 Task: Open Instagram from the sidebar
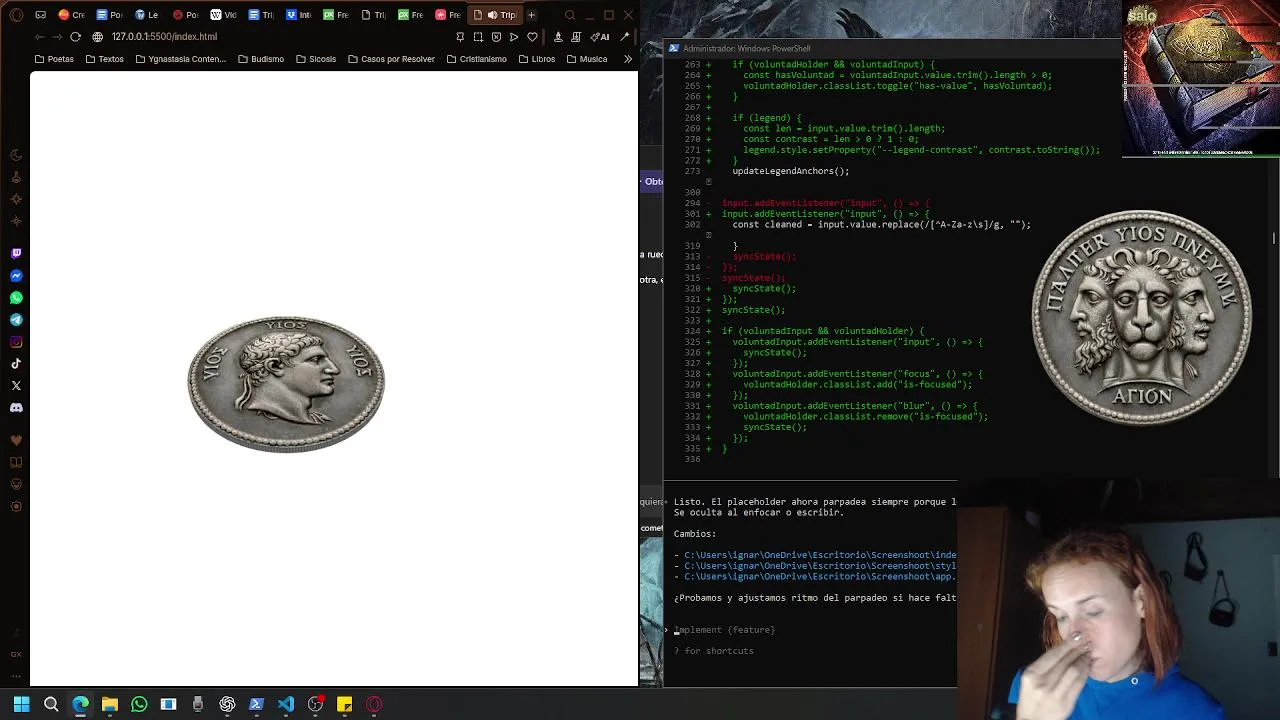(x=16, y=342)
